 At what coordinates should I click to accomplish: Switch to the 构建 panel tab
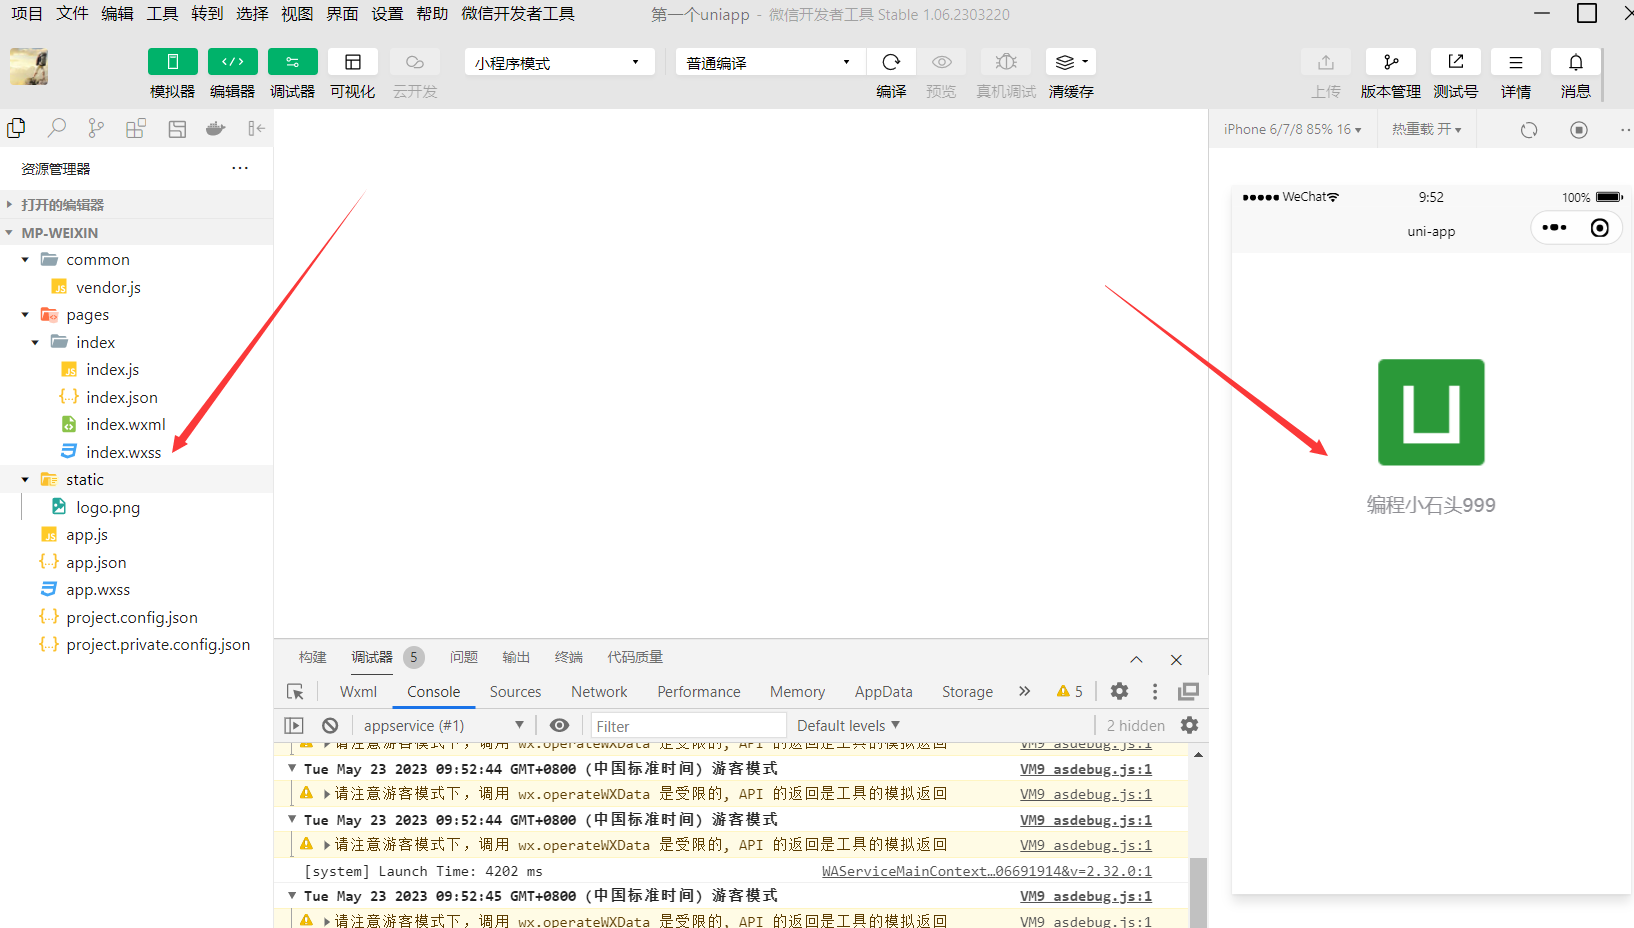click(x=313, y=657)
